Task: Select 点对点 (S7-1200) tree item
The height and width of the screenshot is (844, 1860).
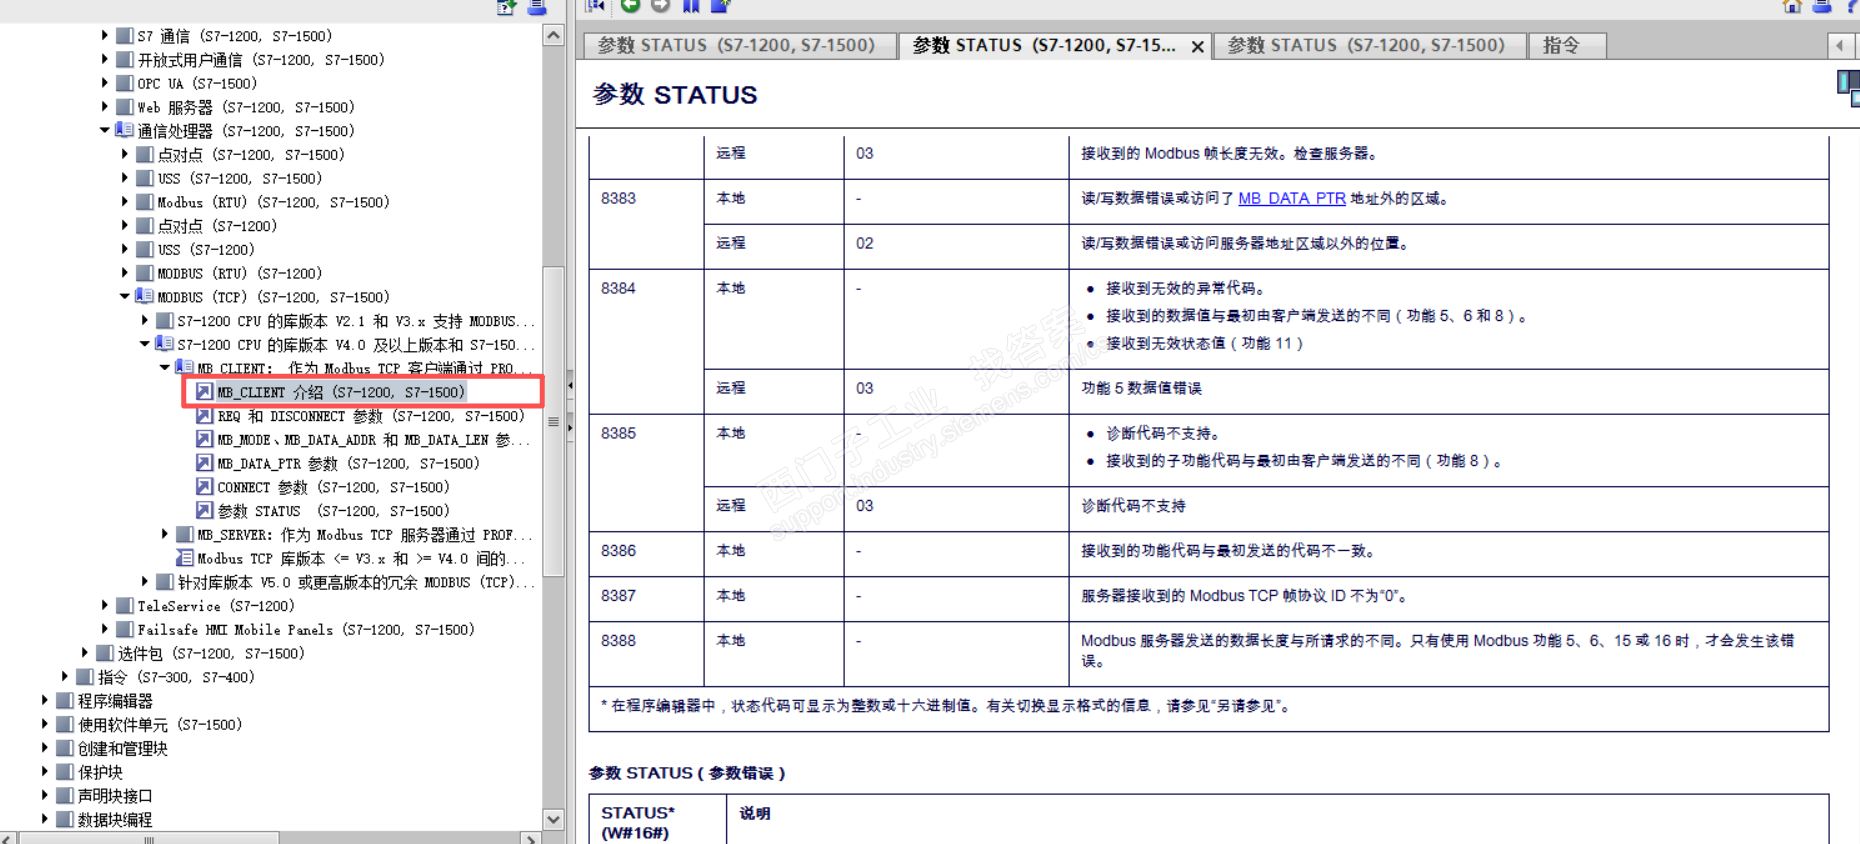Action: click(217, 226)
